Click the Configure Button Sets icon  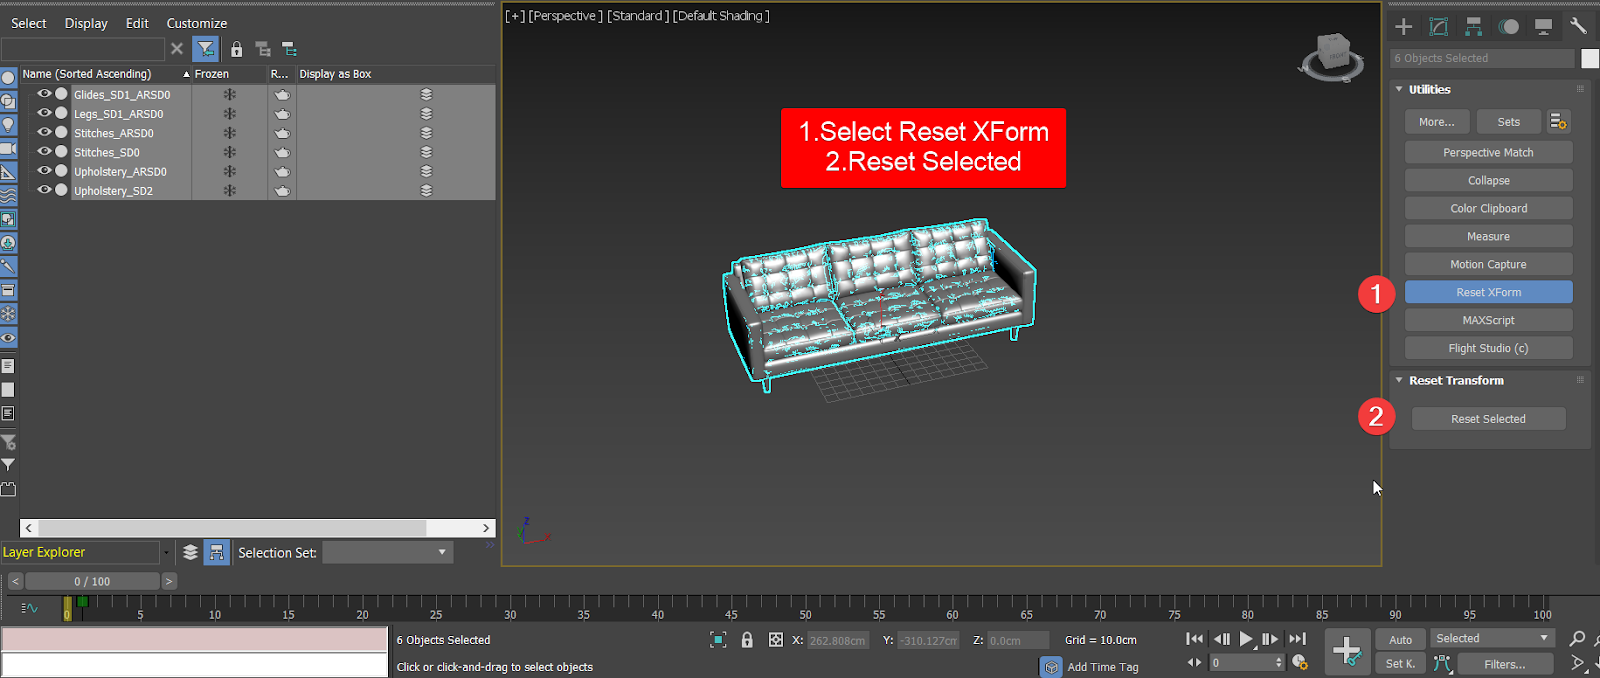[x=1558, y=122]
